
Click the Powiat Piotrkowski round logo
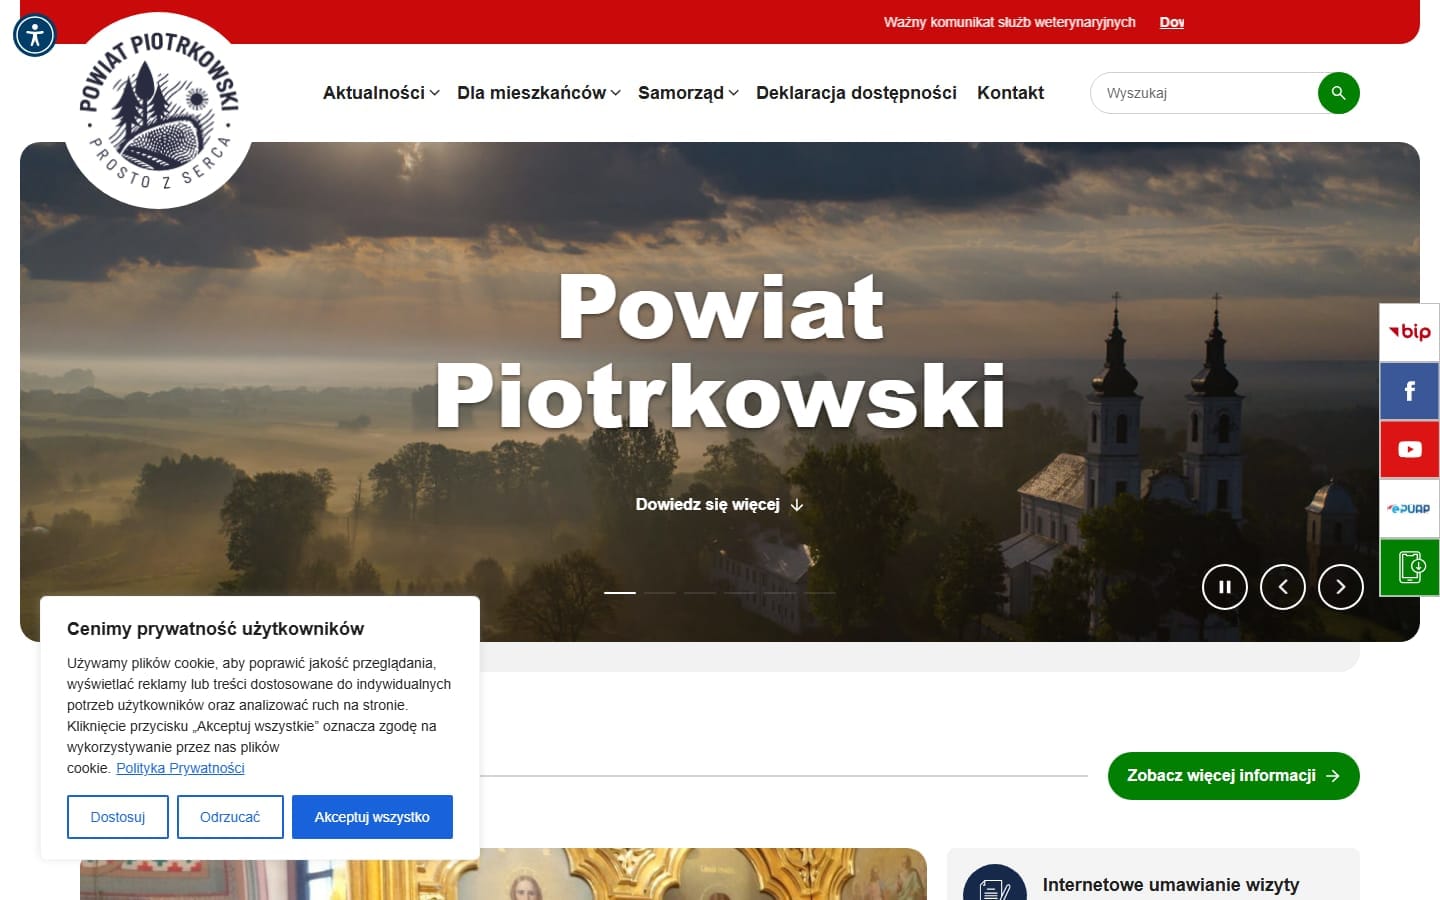[158, 110]
